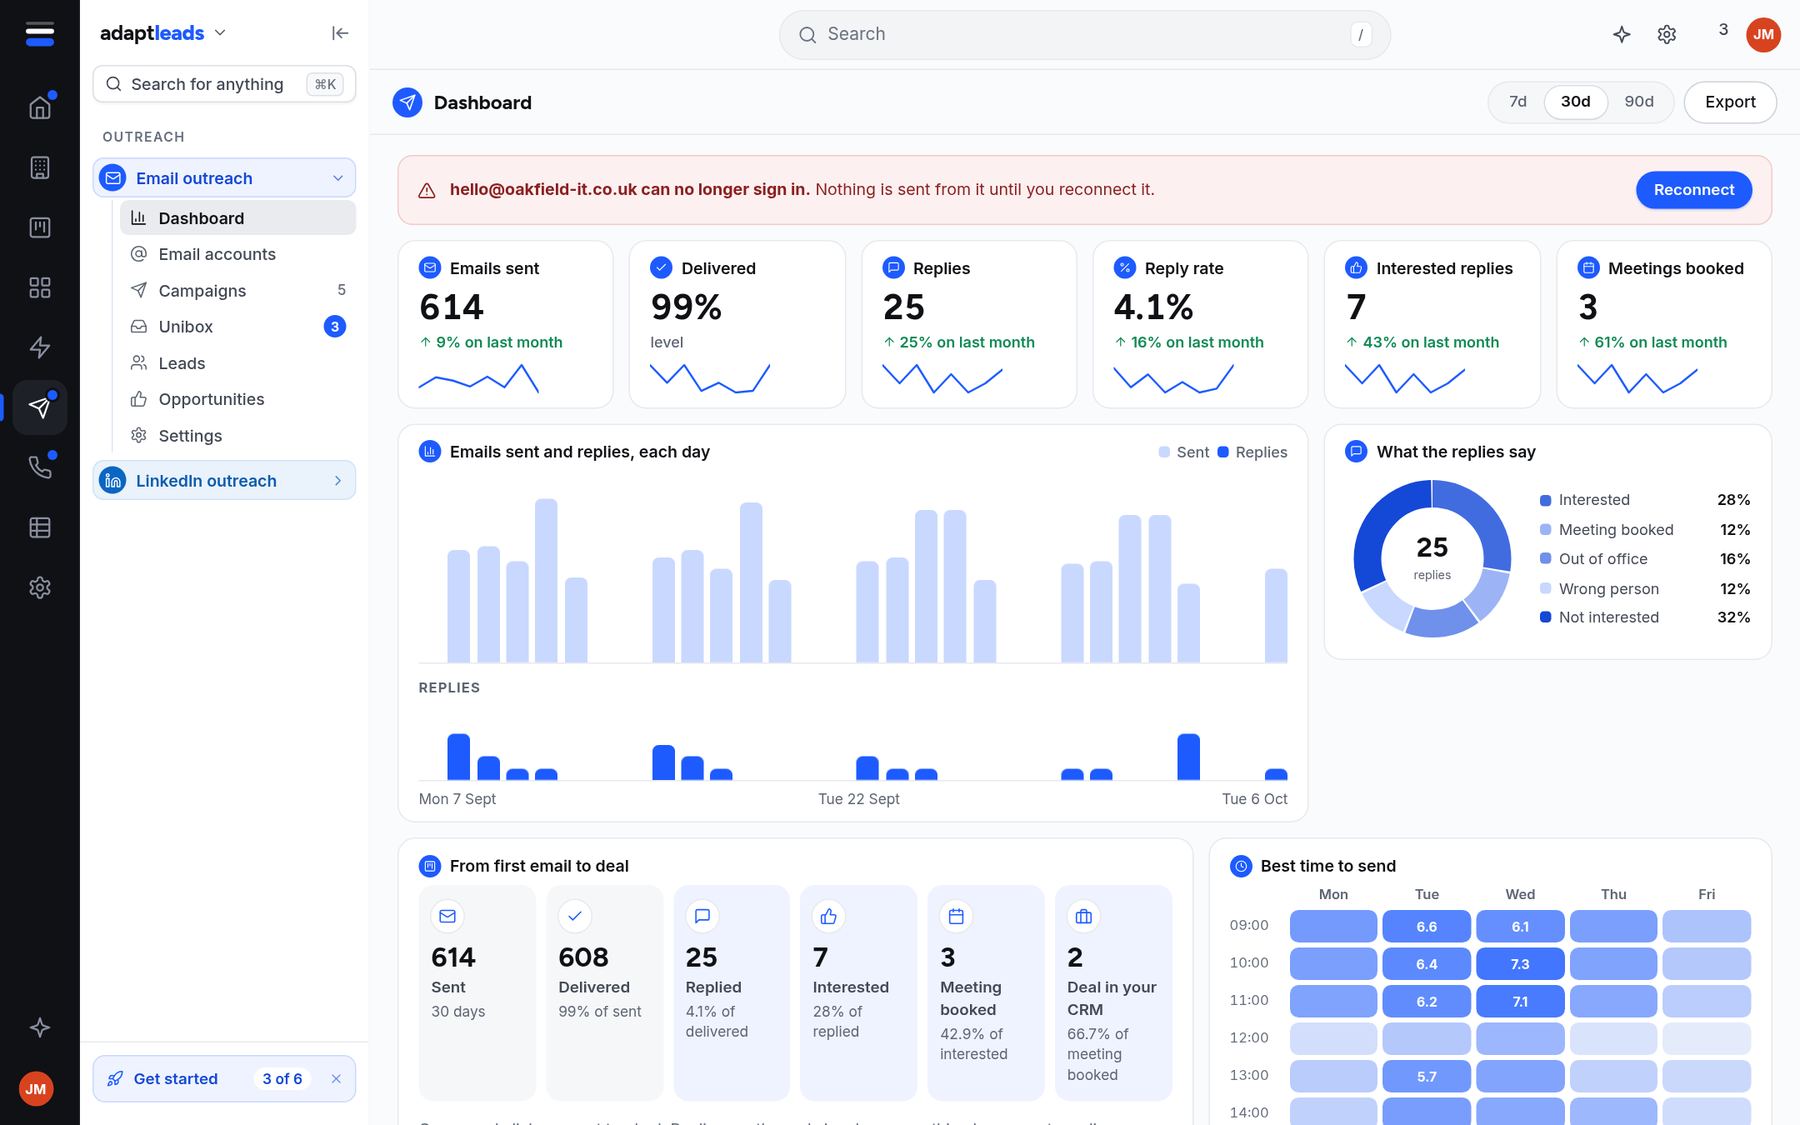The height and width of the screenshot is (1125, 1800).
Task: Open the kanban board icon in rail
Action: point(40,227)
